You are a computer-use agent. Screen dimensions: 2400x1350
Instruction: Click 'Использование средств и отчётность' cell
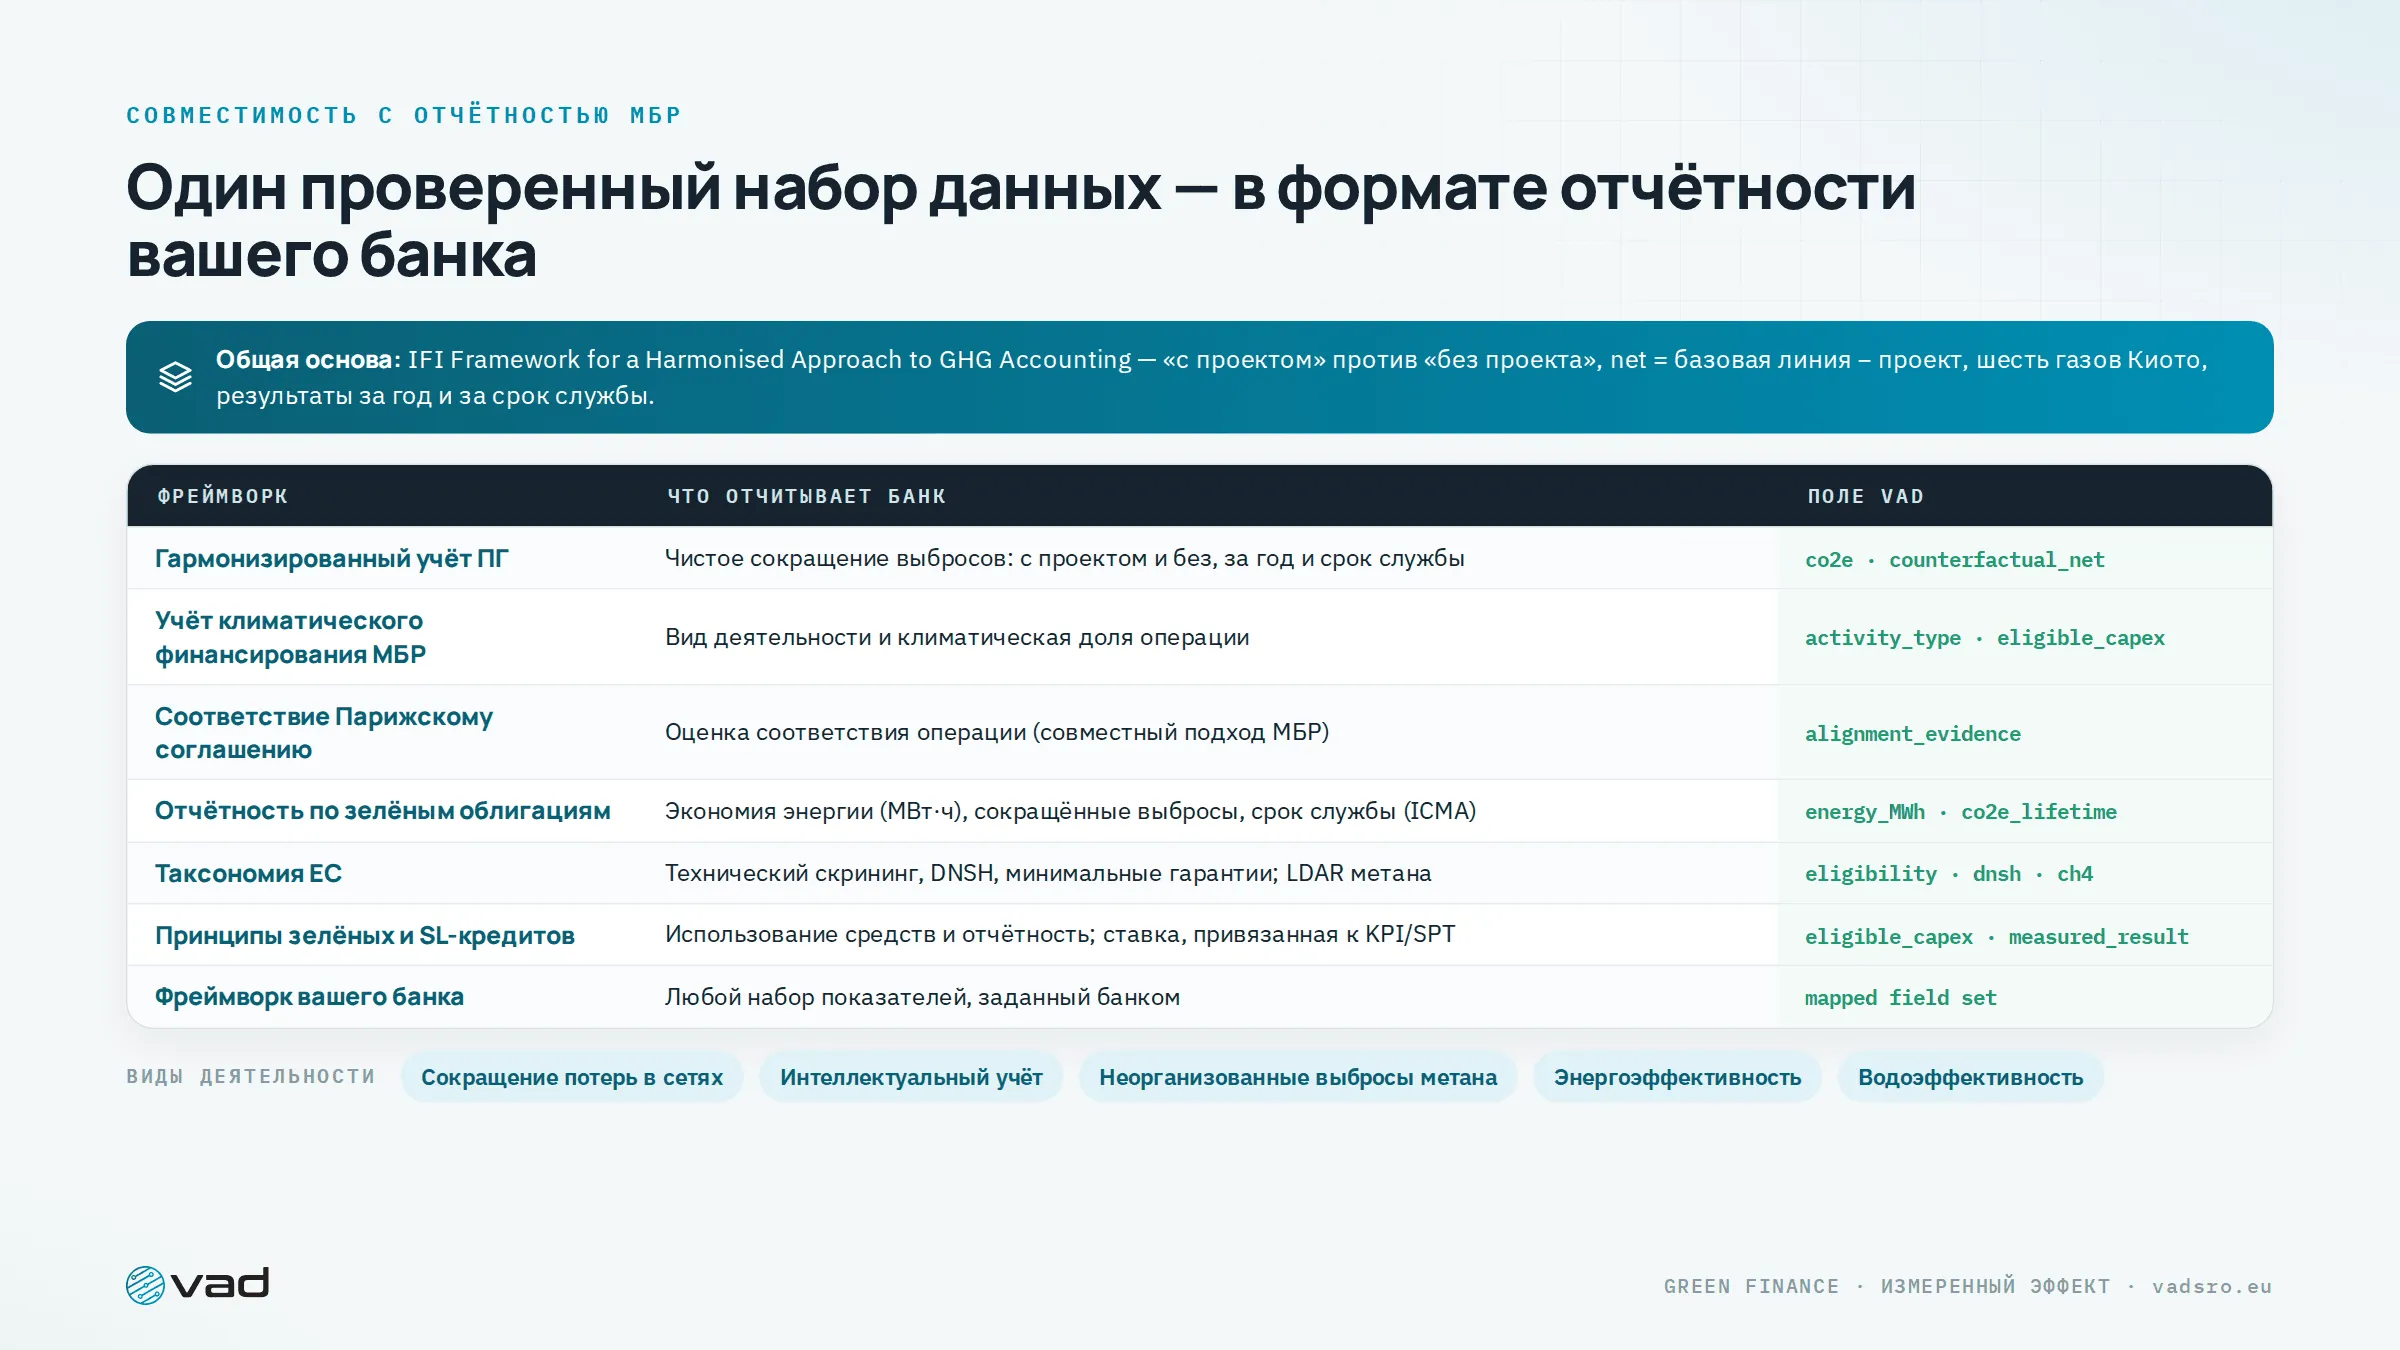pos(1060,934)
